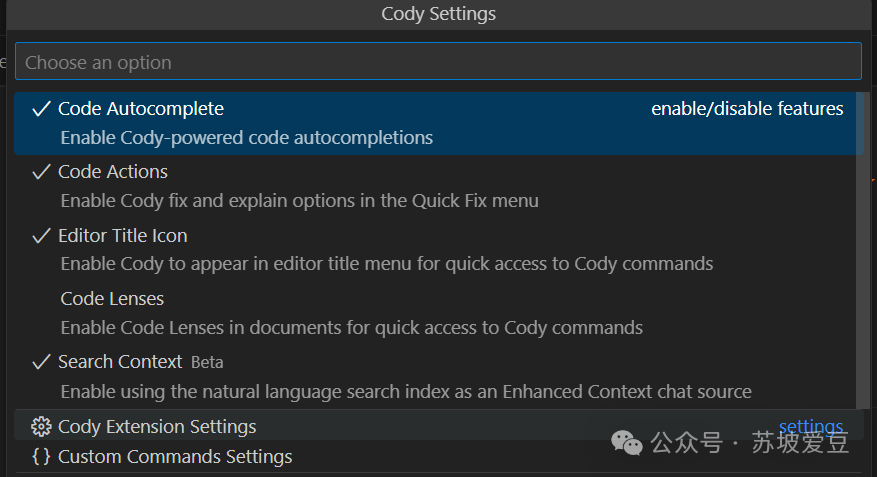
Task: Disable the Search Context feature
Action: pos(120,362)
